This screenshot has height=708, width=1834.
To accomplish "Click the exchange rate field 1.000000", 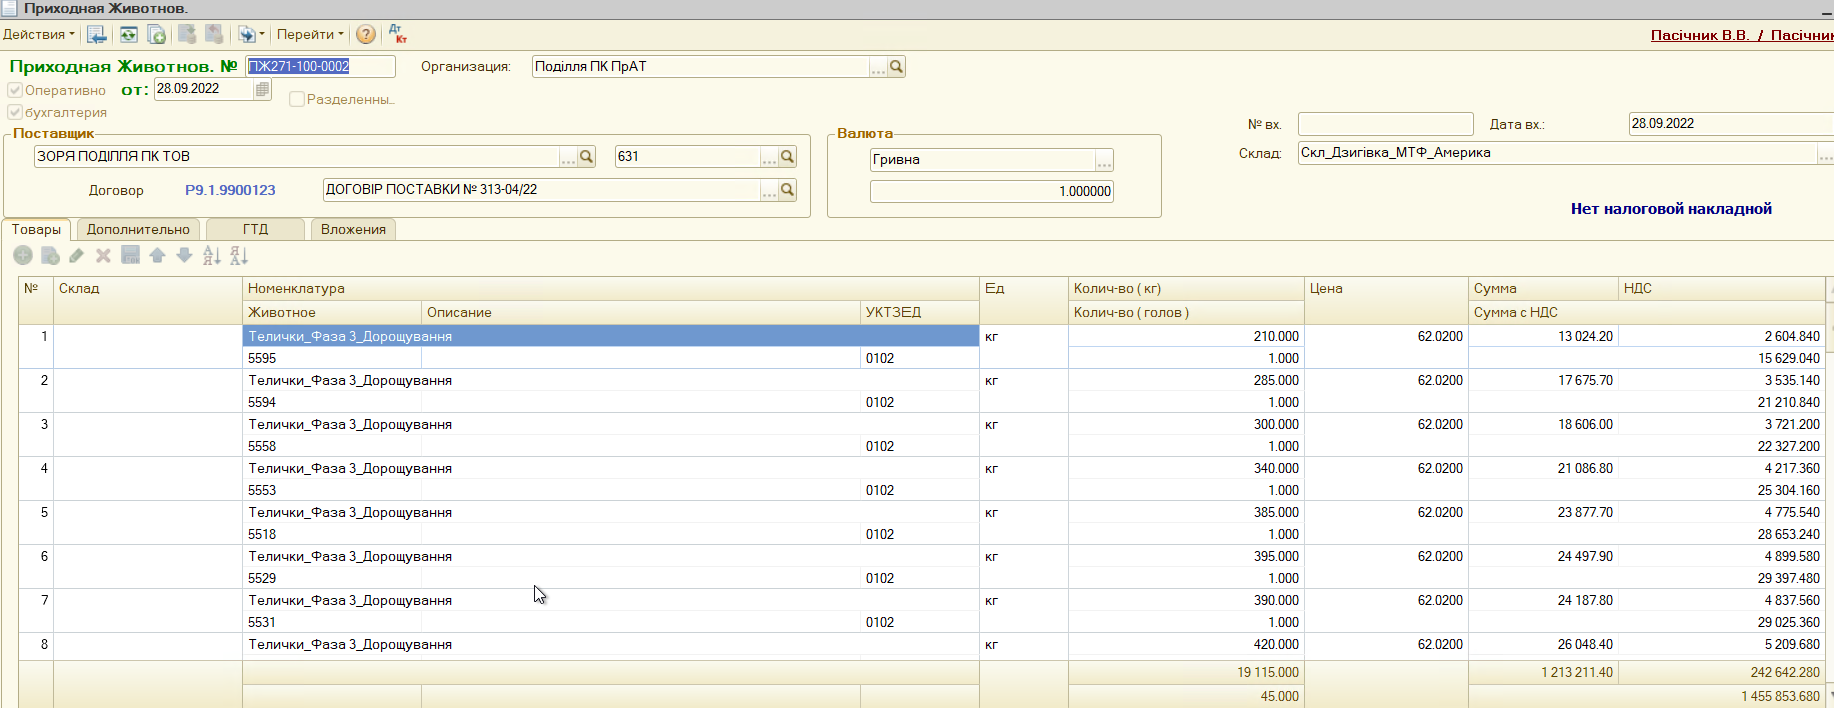I will (991, 191).
